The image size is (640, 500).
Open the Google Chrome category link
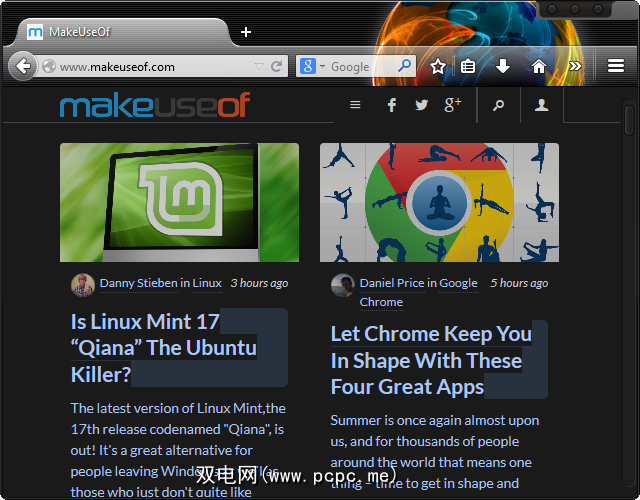coord(458,283)
